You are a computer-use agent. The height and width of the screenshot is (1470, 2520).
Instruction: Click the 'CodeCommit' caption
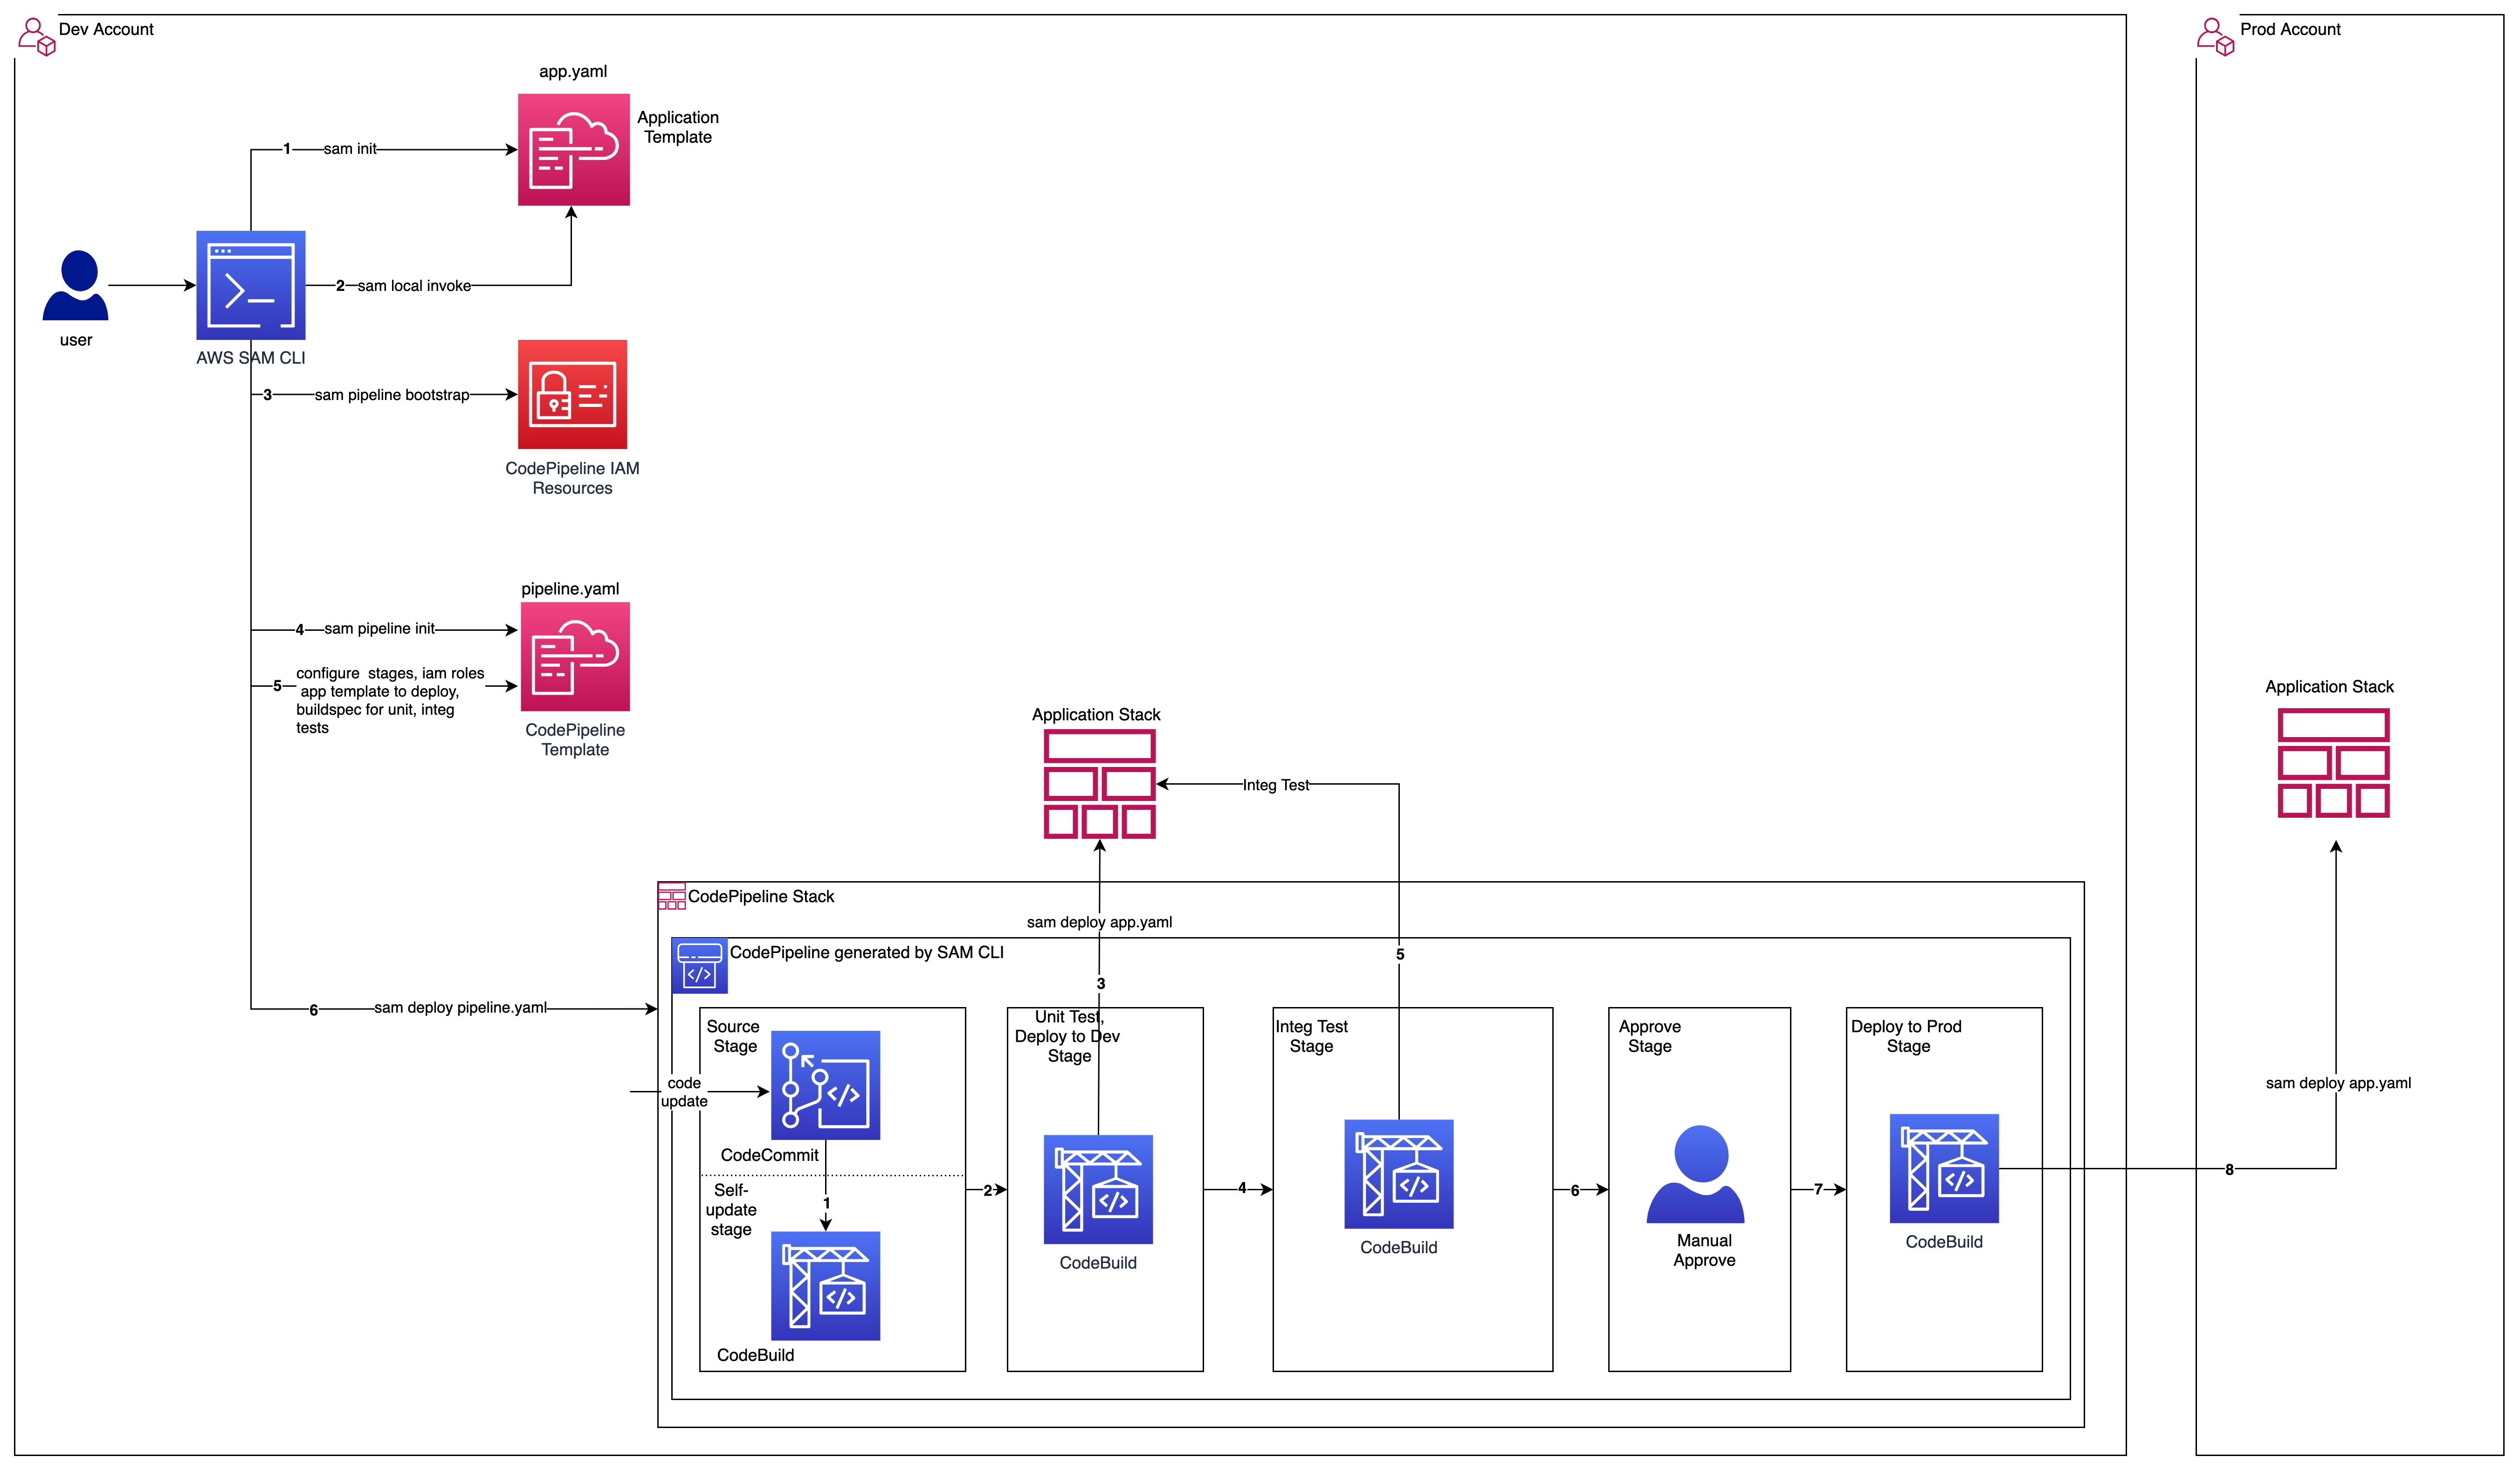click(x=770, y=1156)
